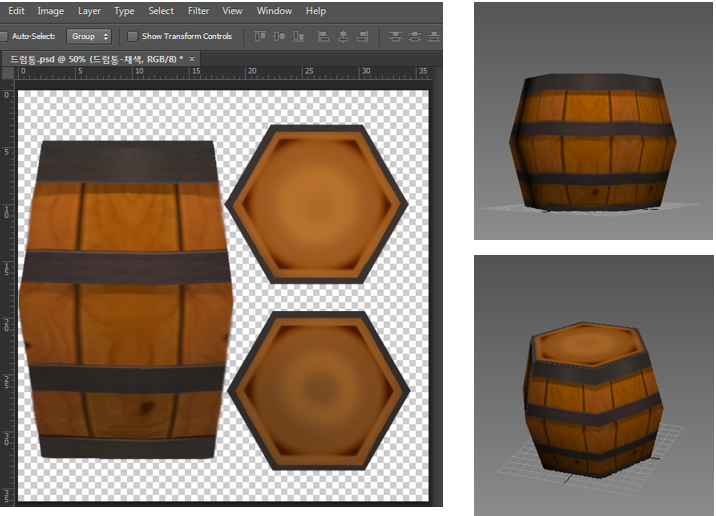
Task: Click the Distribute Top Edges icon
Action: pos(394,37)
